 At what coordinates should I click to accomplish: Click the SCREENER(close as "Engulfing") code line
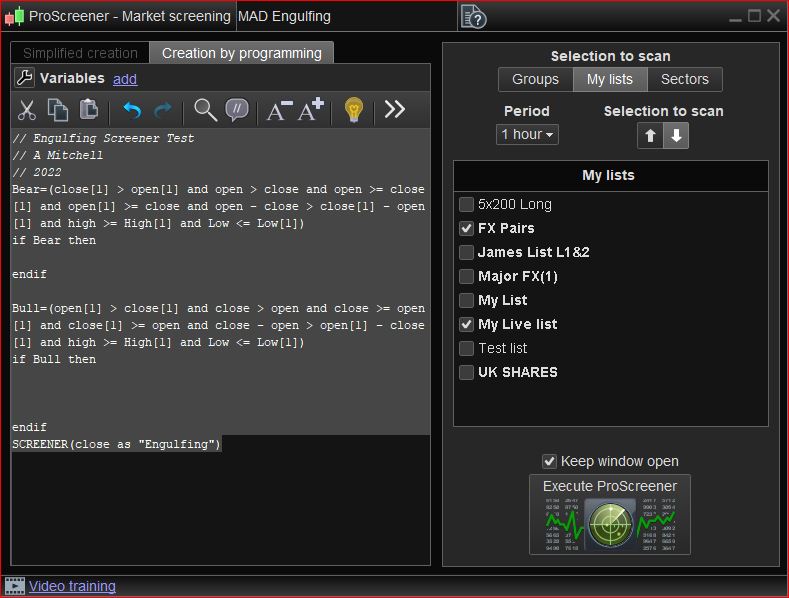(116, 444)
